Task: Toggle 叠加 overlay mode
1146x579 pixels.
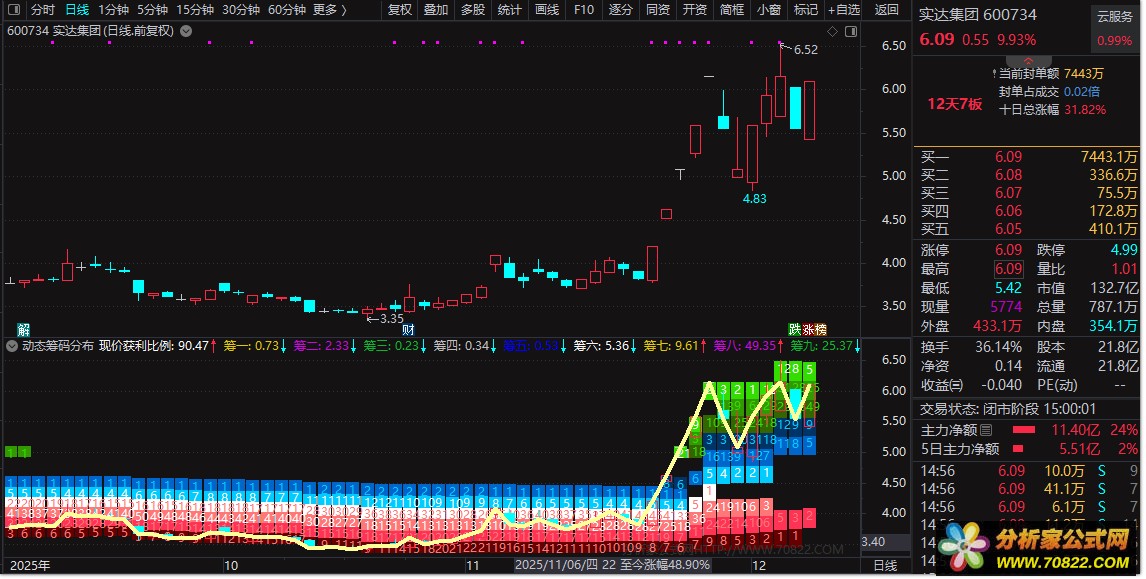Action: click(x=435, y=10)
